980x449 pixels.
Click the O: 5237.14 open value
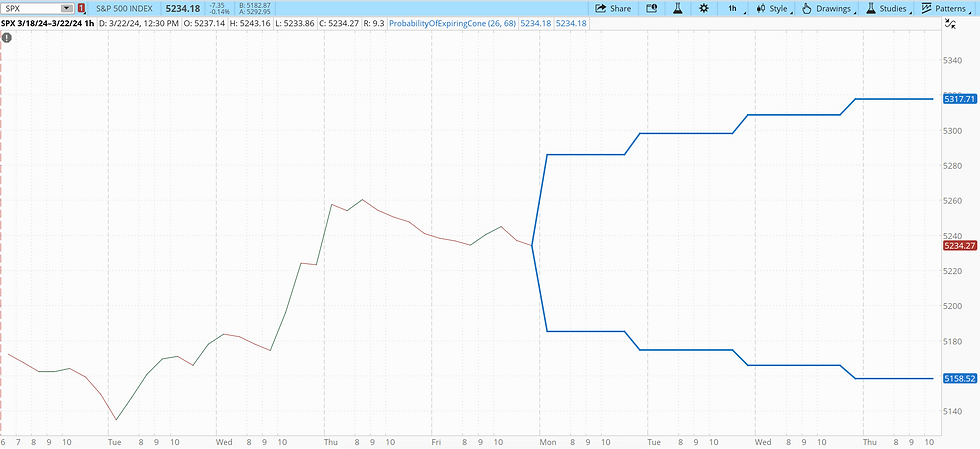coord(204,23)
